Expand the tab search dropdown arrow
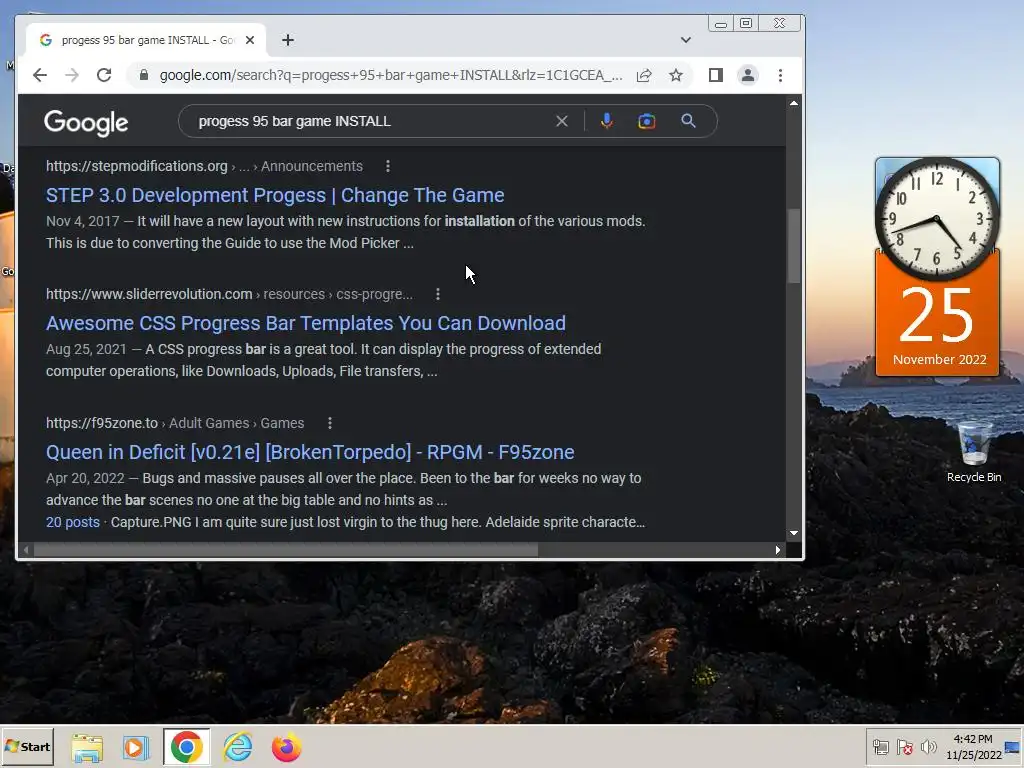Viewport: 1024px width, 768px height. pyautogui.click(x=686, y=40)
